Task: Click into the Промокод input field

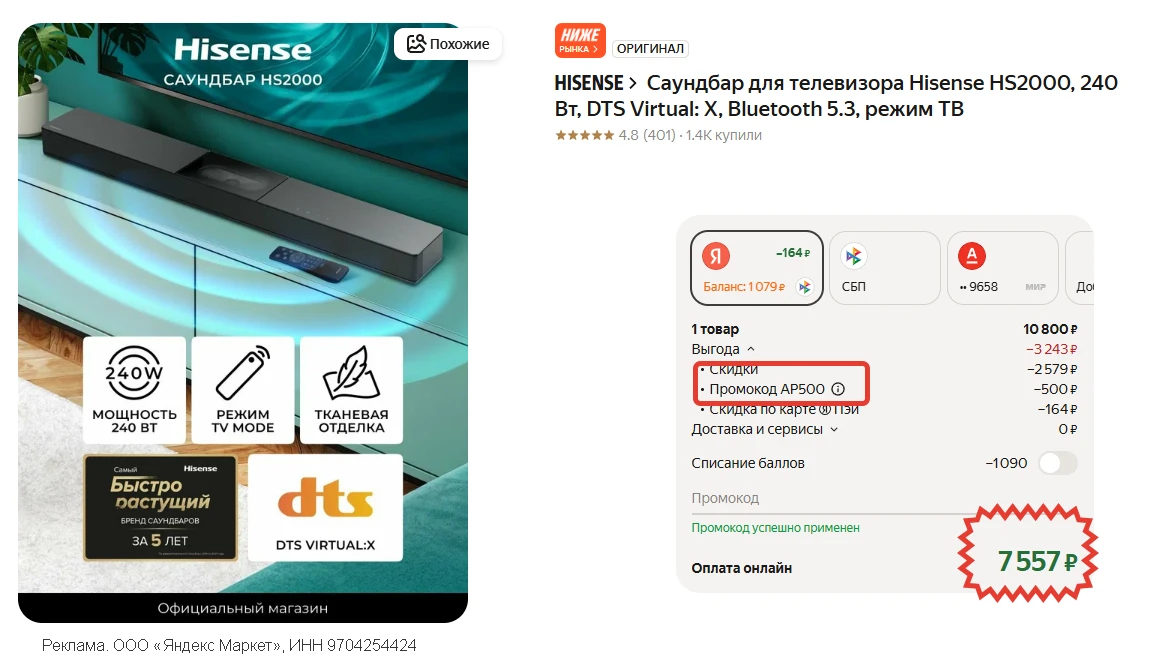Action: (x=828, y=499)
